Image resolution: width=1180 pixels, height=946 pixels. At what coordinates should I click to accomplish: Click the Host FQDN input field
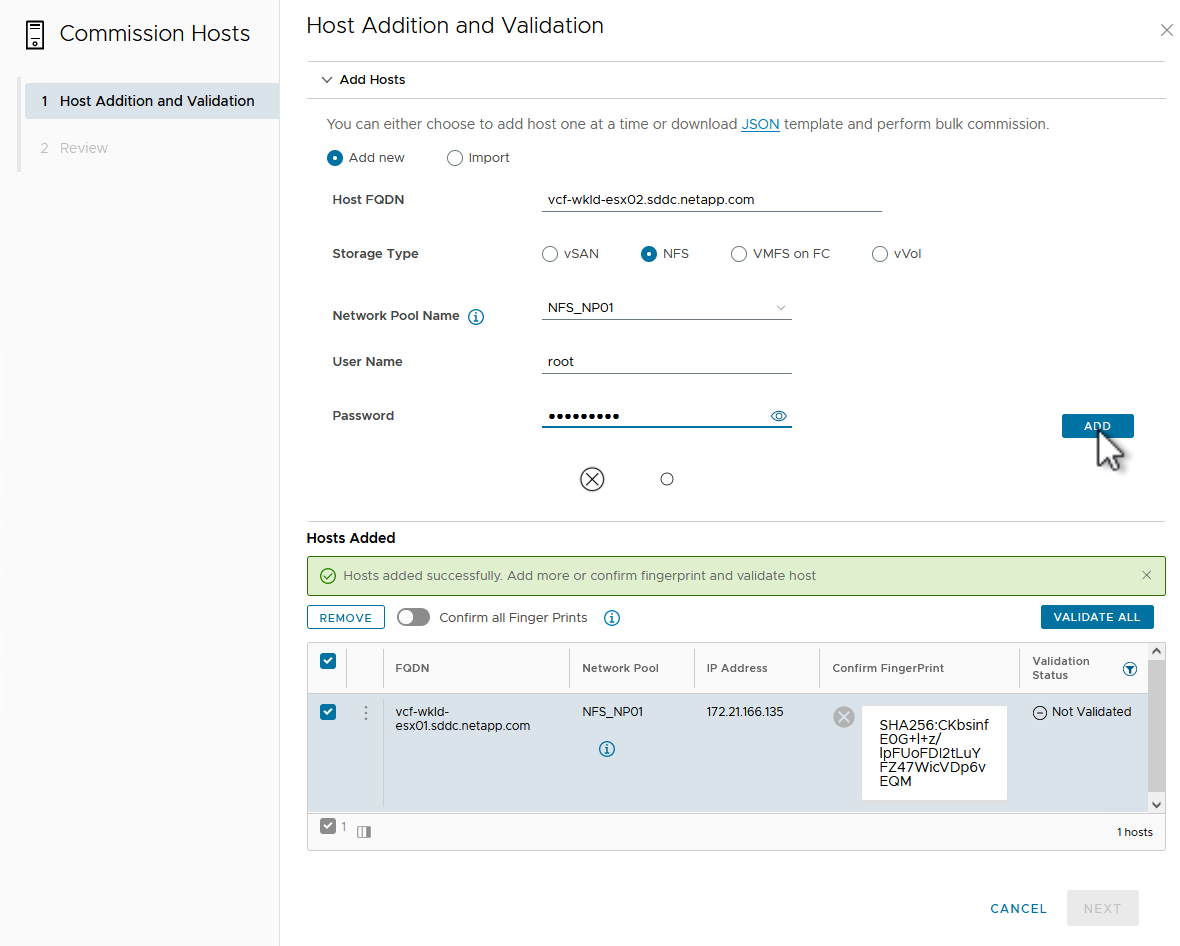coord(710,200)
